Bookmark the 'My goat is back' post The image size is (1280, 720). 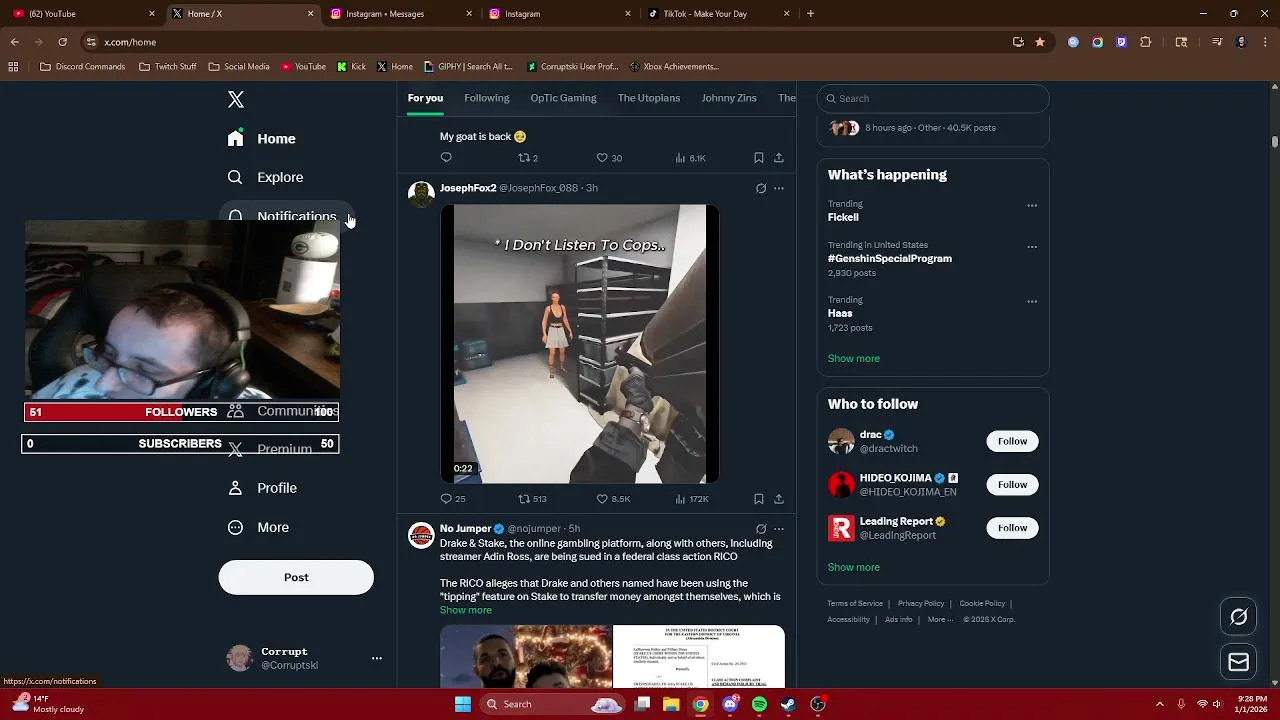[x=759, y=157]
